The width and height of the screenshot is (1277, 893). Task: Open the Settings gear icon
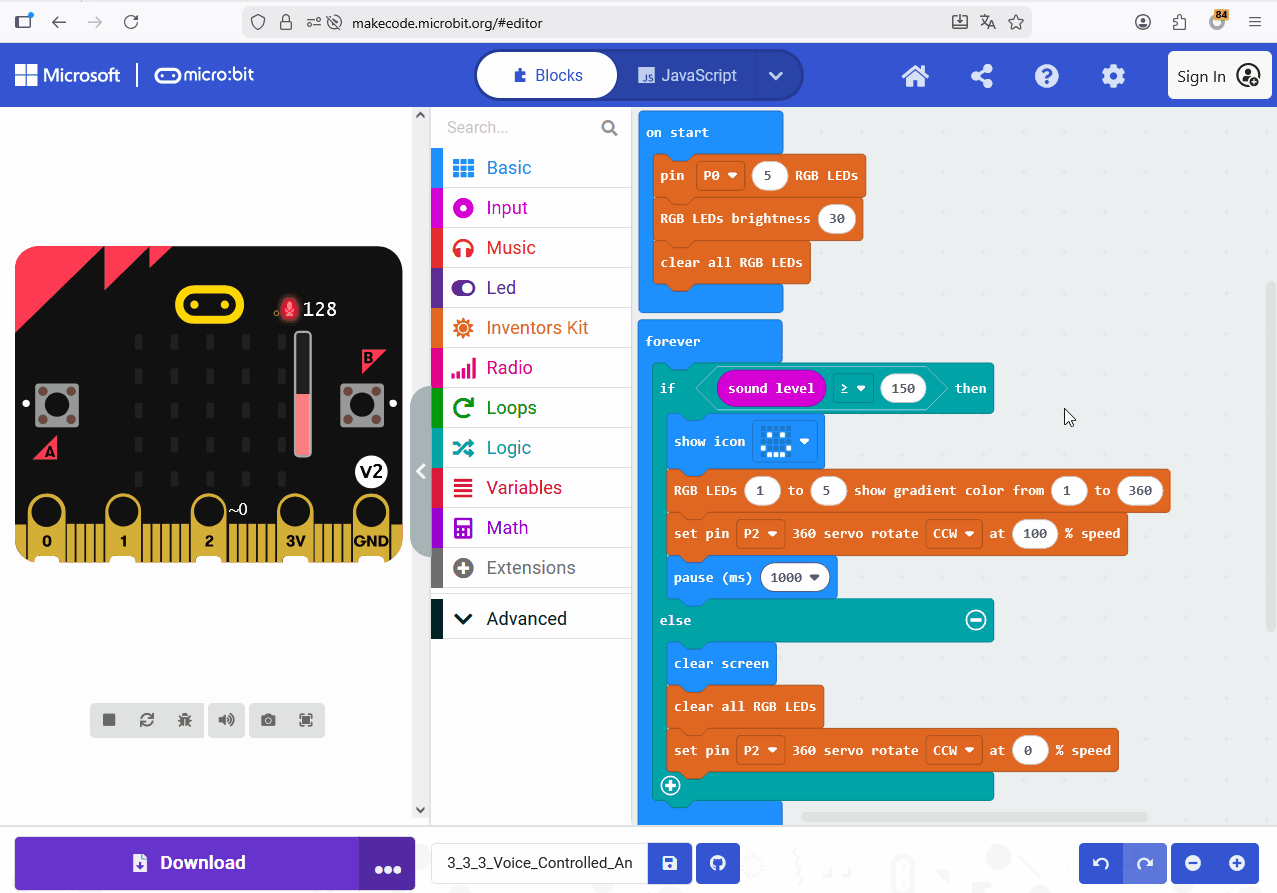[x=1113, y=76]
